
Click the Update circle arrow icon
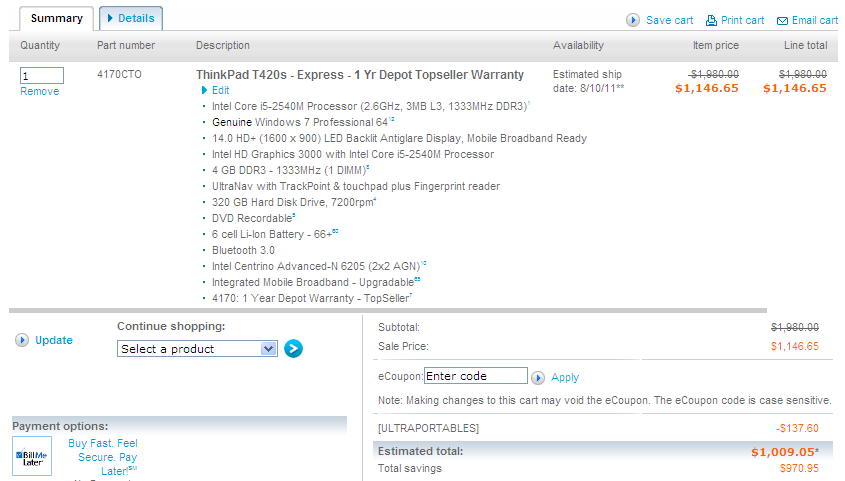pyautogui.click(x=22, y=340)
